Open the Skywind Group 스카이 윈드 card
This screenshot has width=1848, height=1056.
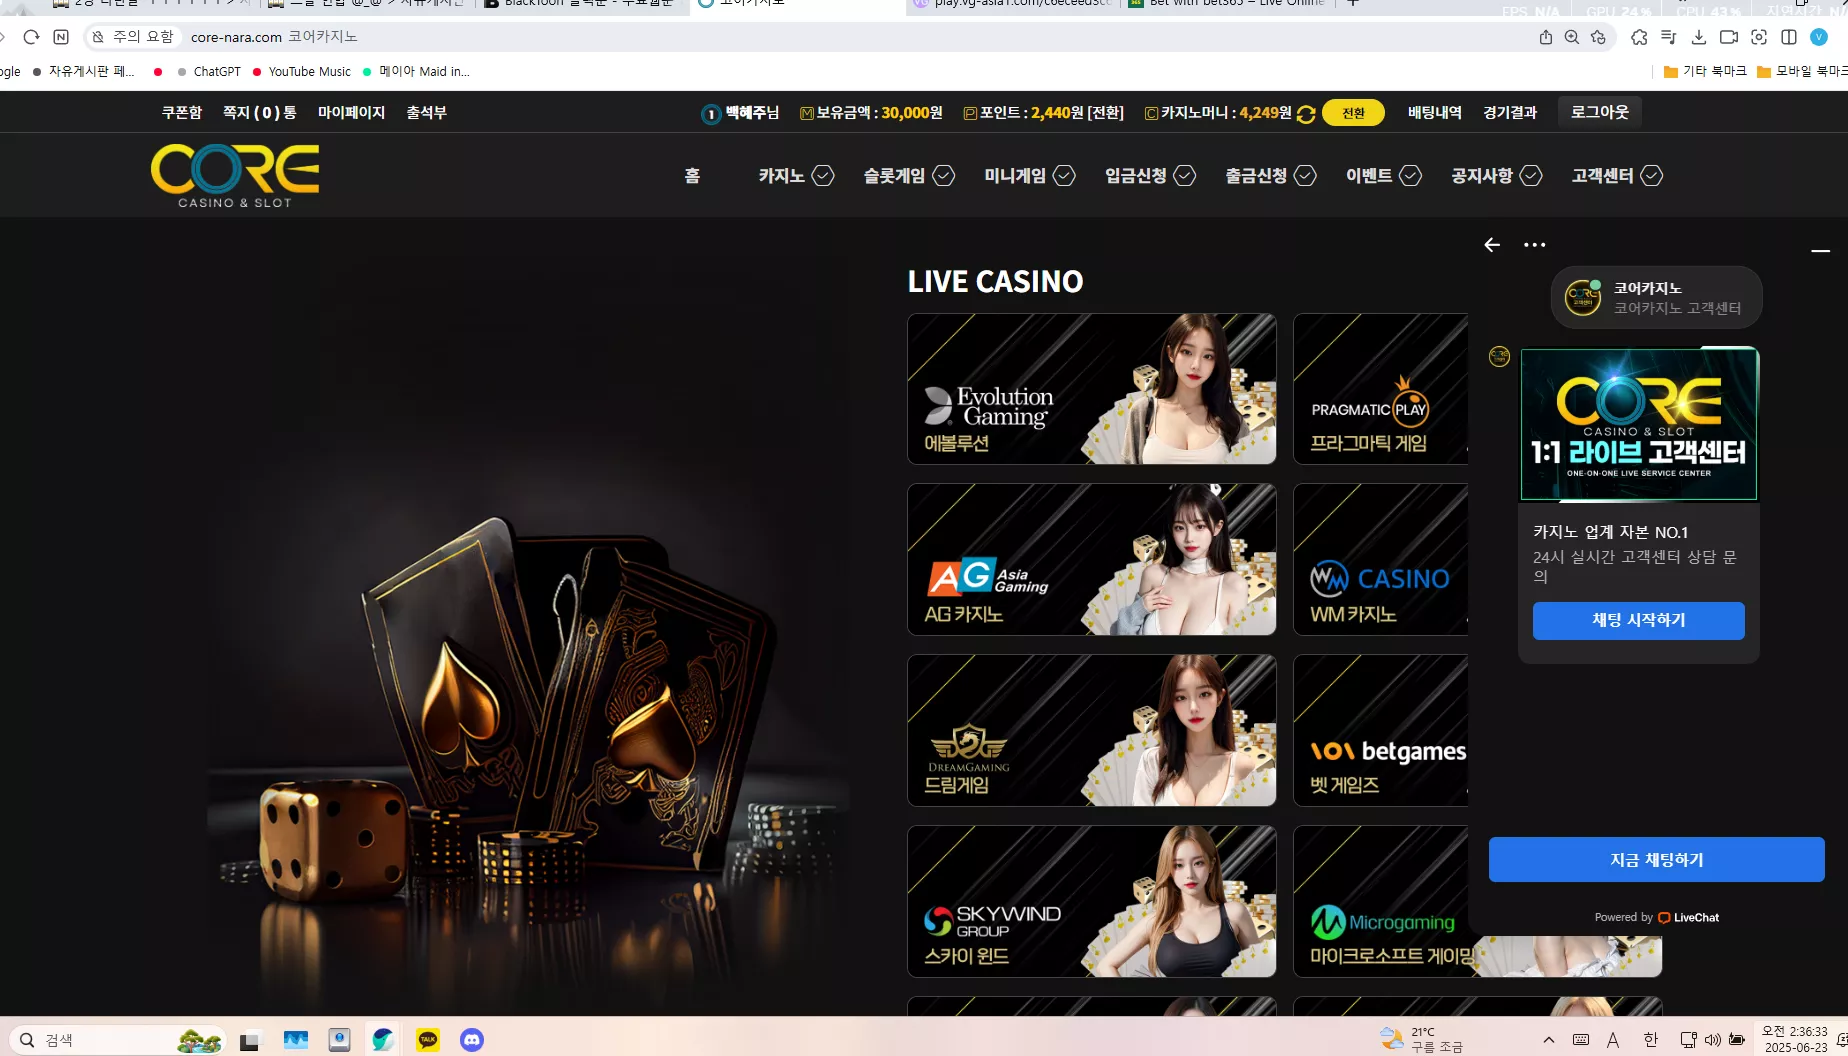coord(1092,902)
